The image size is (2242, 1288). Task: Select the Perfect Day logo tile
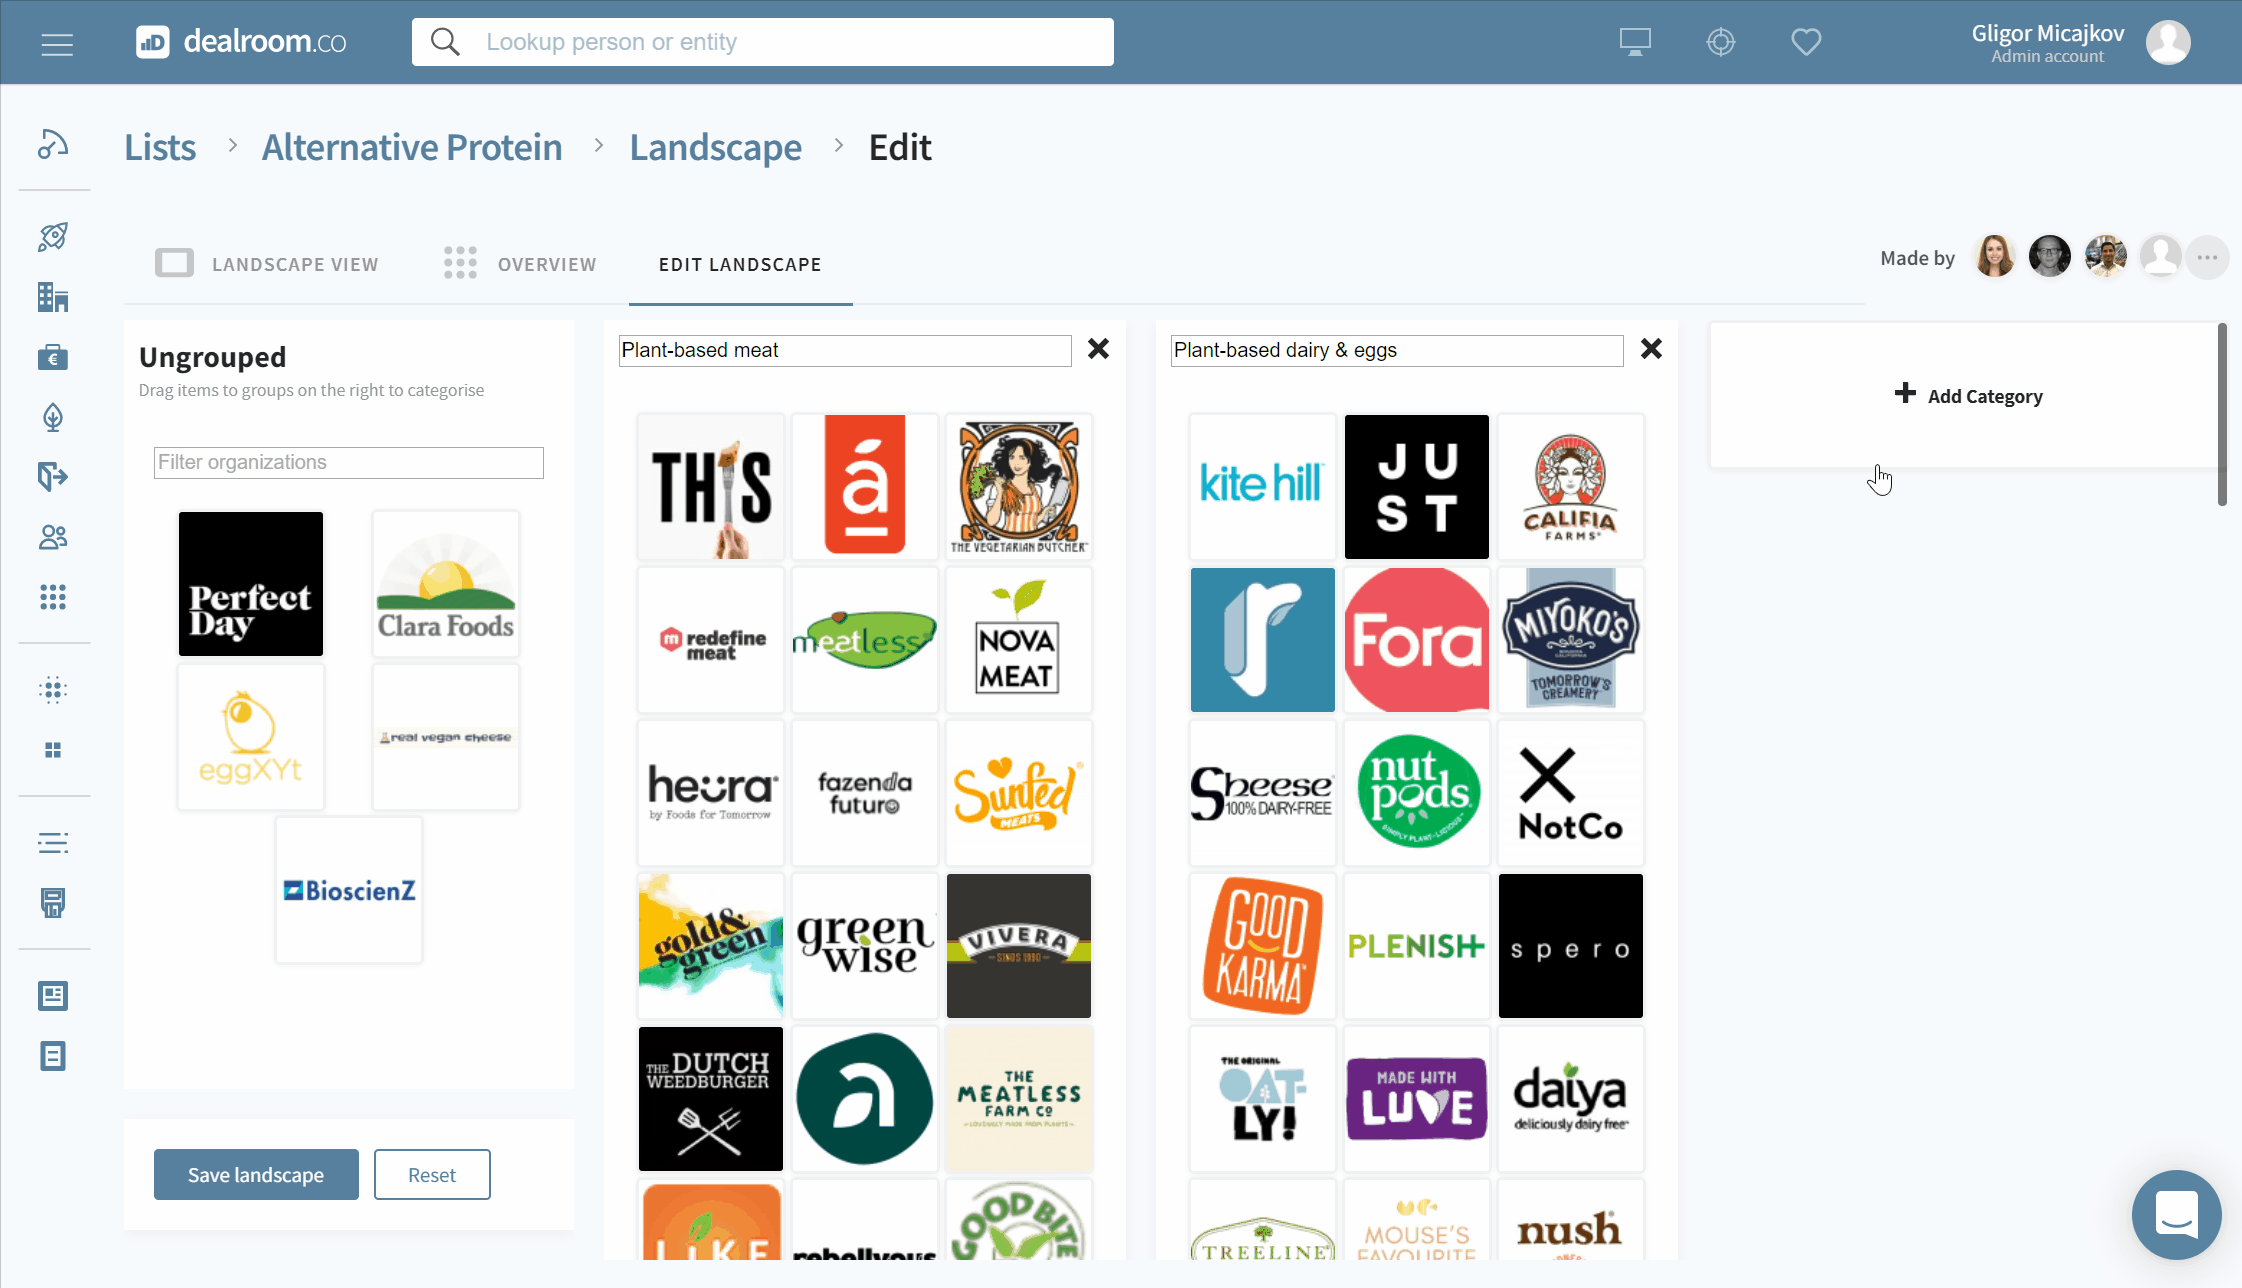pos(251,584)
